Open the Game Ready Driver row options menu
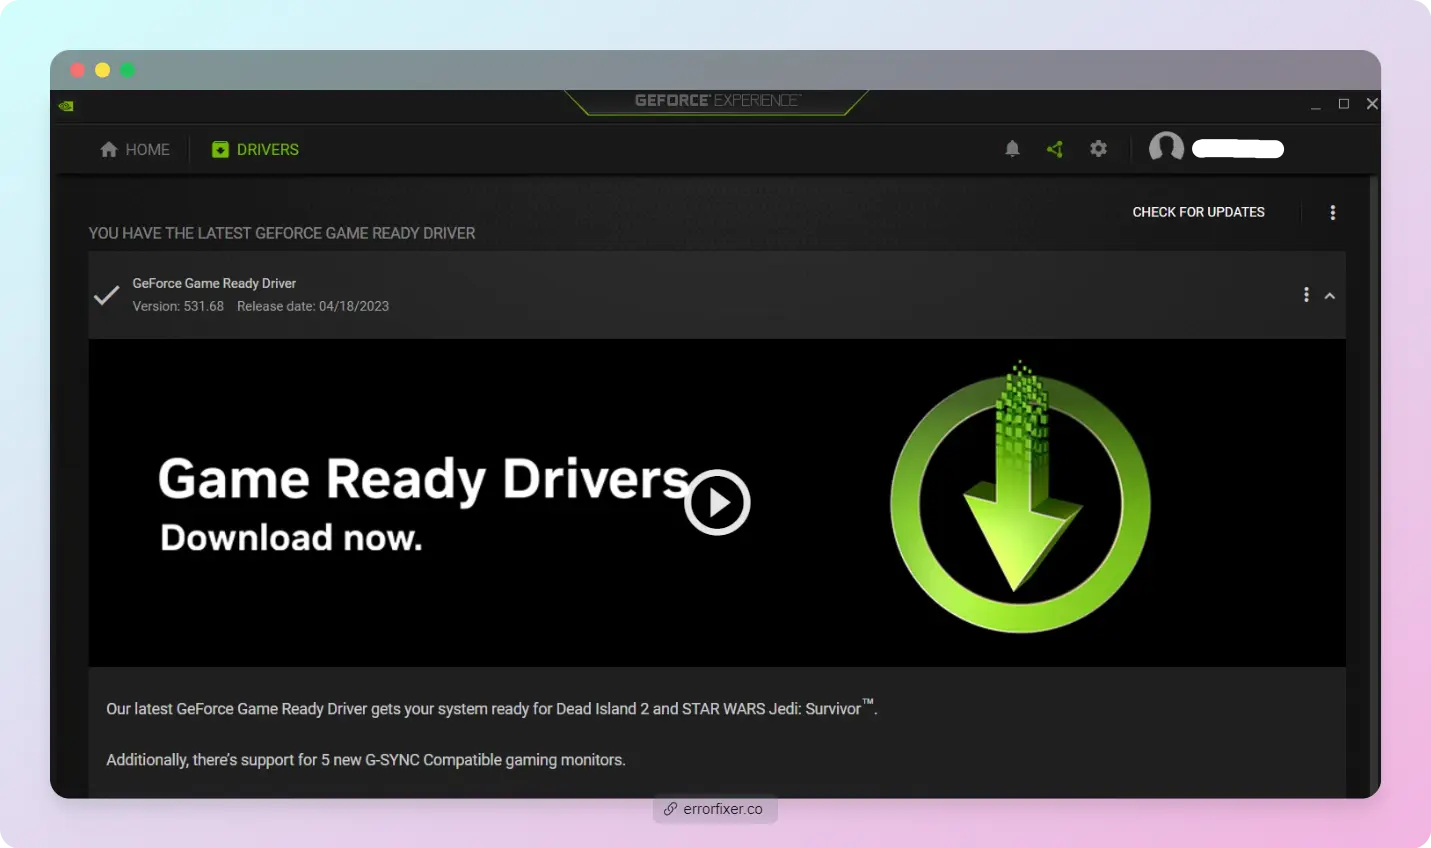This screenshot has height=848, width=1431. [1306, 295]
